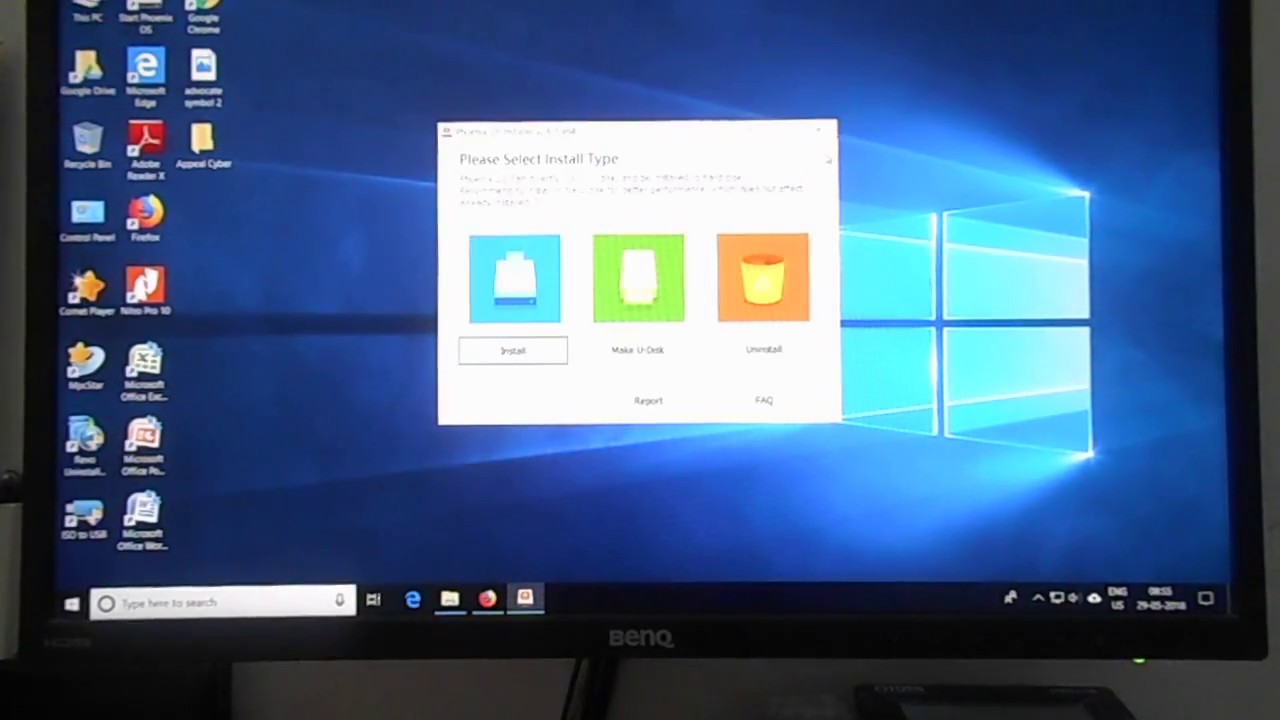Launch Microsoft Office Excel shortcut

tap(144, 373)
